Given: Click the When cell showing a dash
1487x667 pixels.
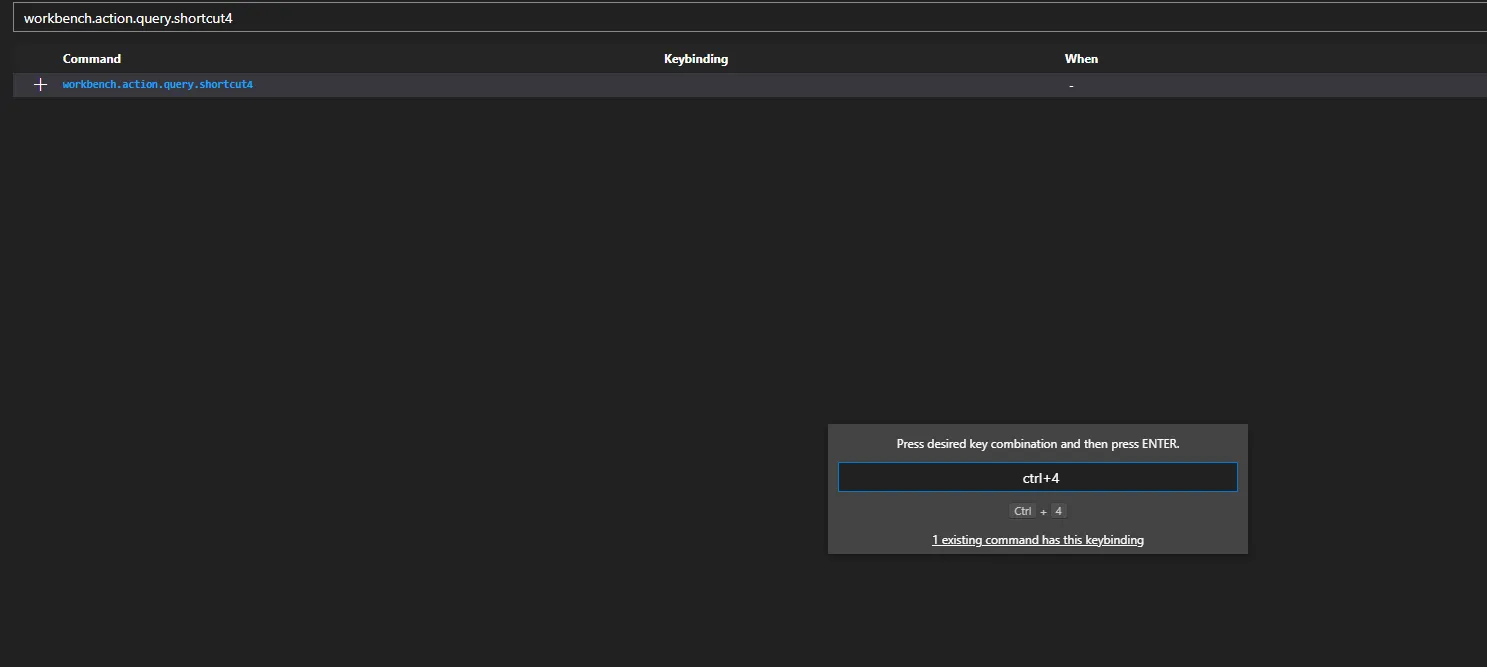Looking at the screenshot, I should [1071, 86].
